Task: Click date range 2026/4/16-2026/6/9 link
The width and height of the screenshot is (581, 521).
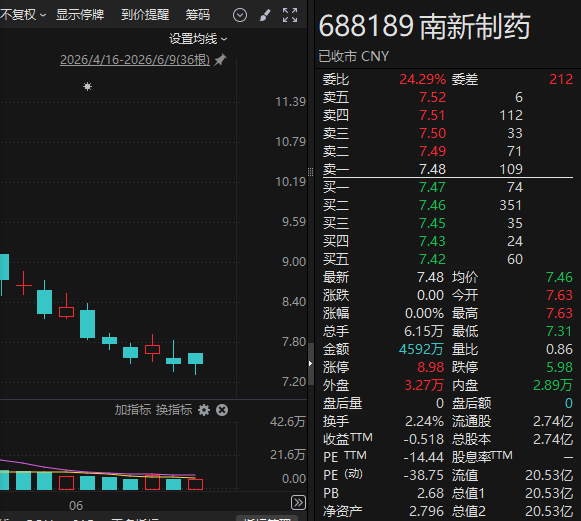Action: click(x=135, y=60)
